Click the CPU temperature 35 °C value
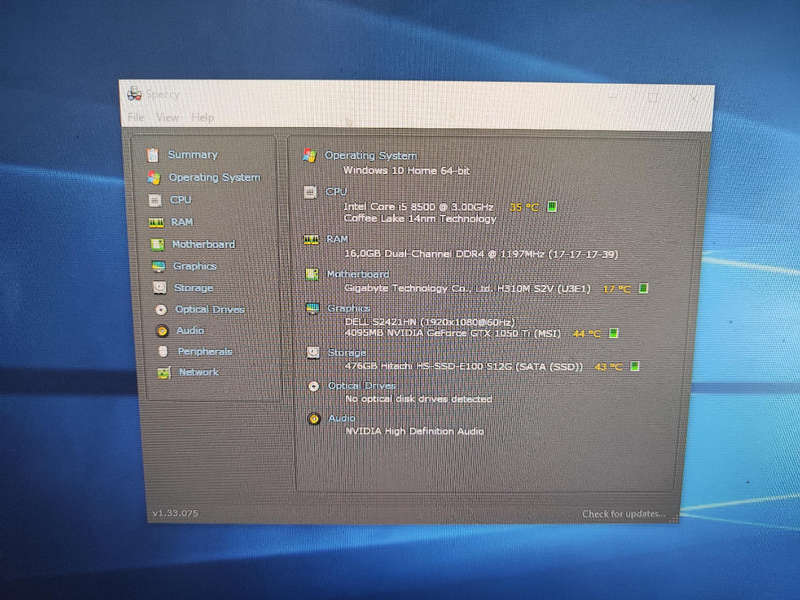 click(524, 207)
